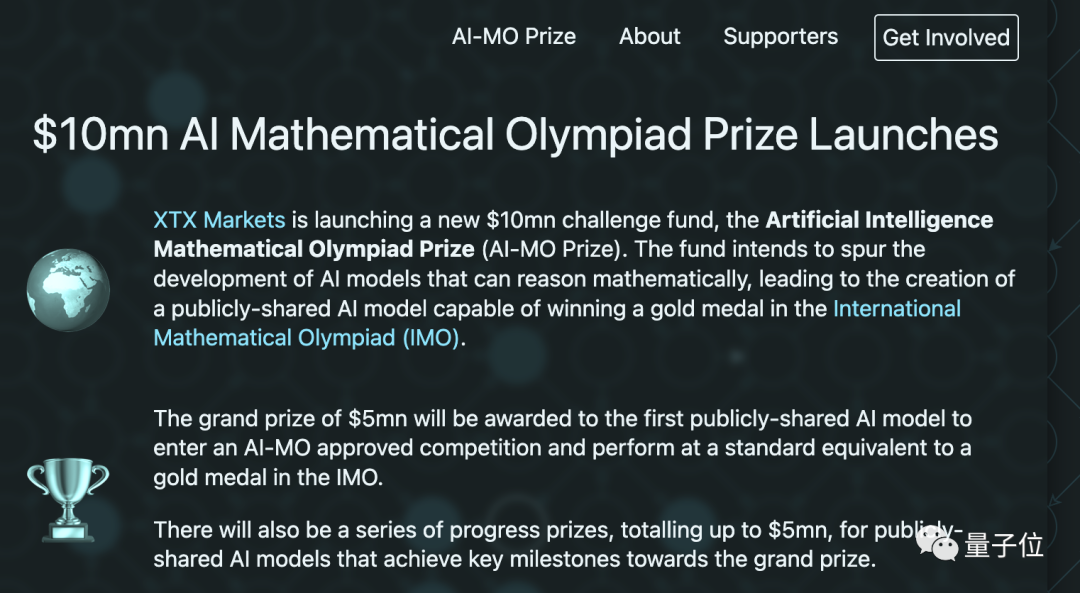The width and height of the screenshot is (1080, 593).
Task: Open the Supporters section
Action: coord(780,37)
